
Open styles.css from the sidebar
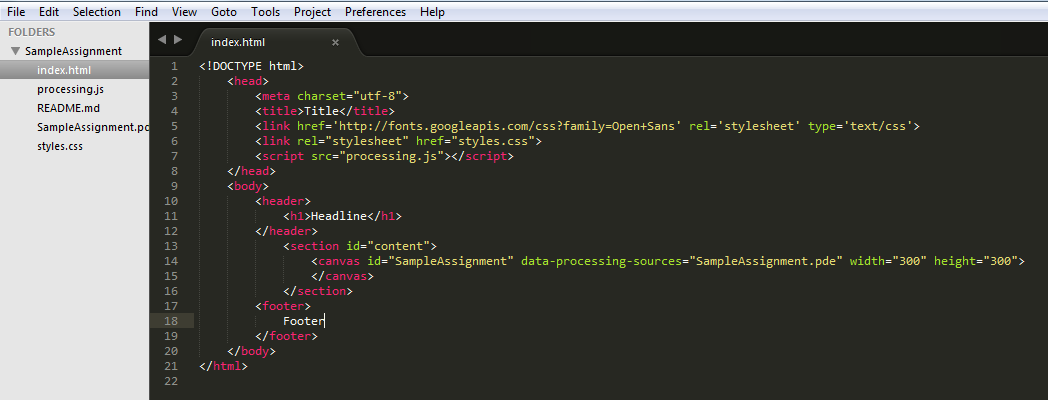tap(59, 146)
